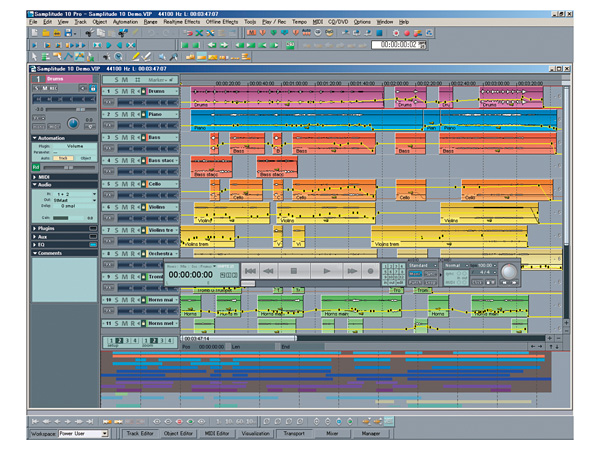
Task: Collapse the Audio section
Action: click(x=35, y=184)
